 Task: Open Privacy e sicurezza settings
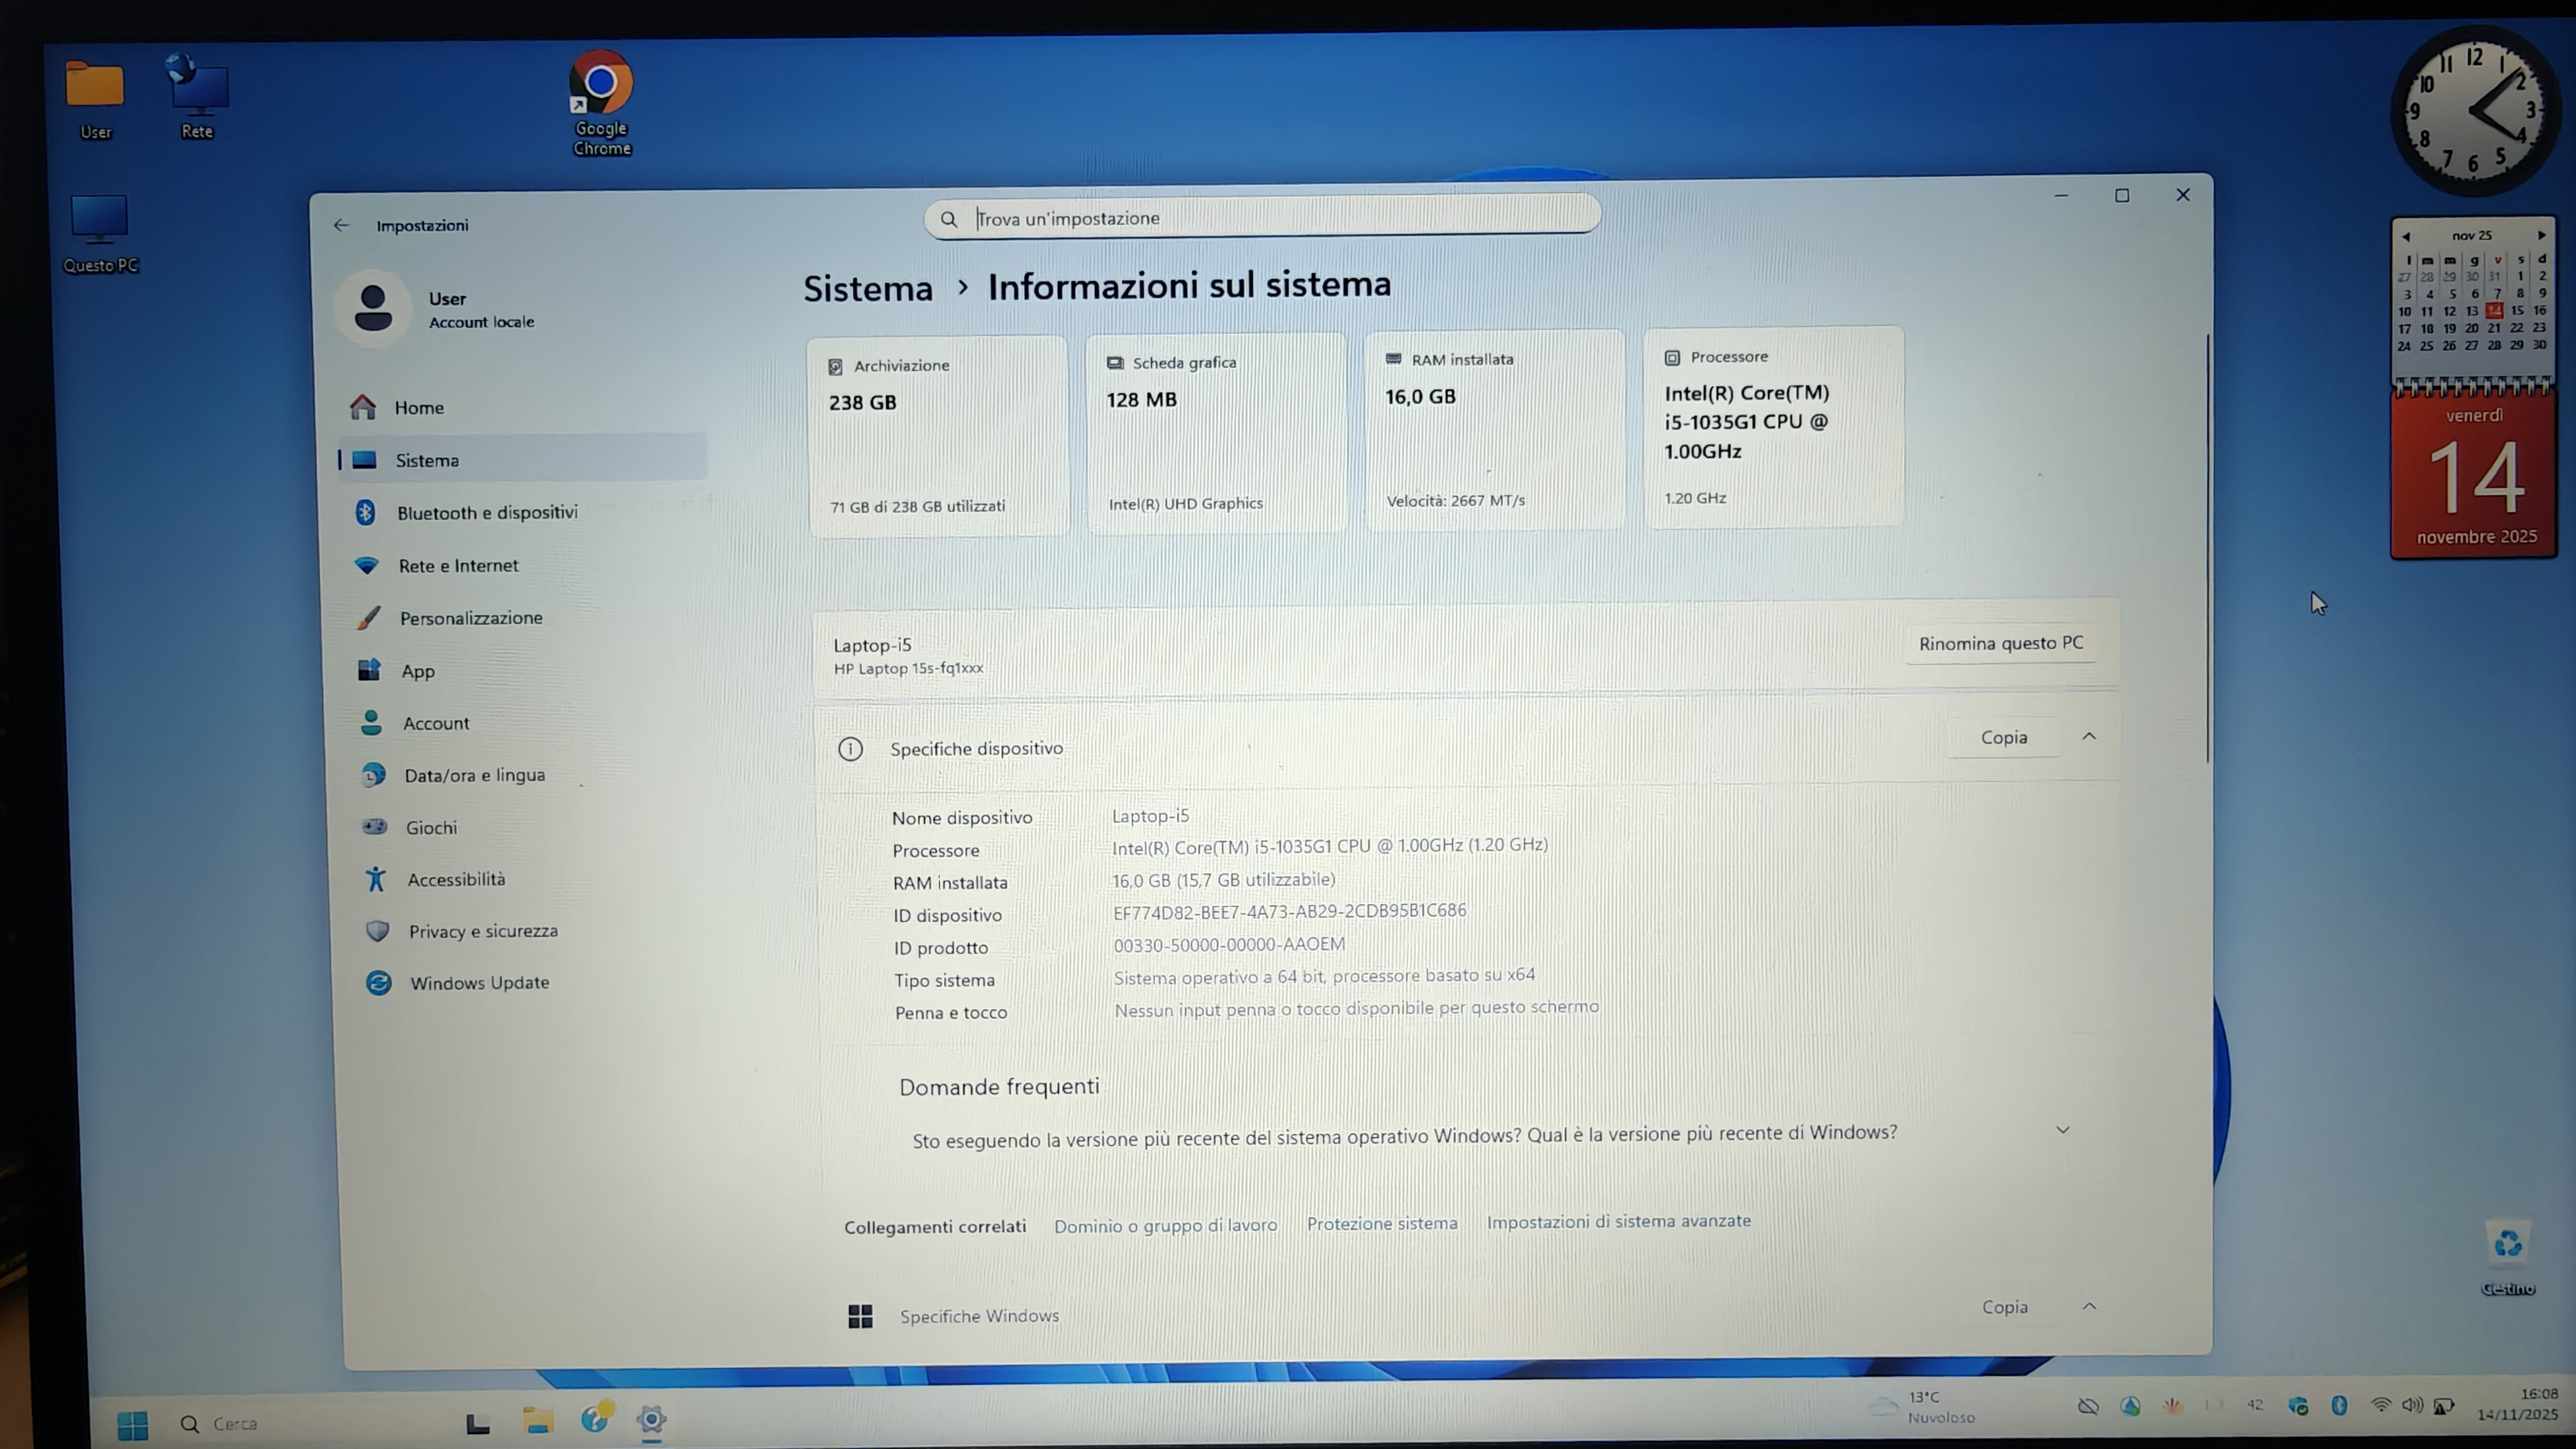click(x=482, y=931)
